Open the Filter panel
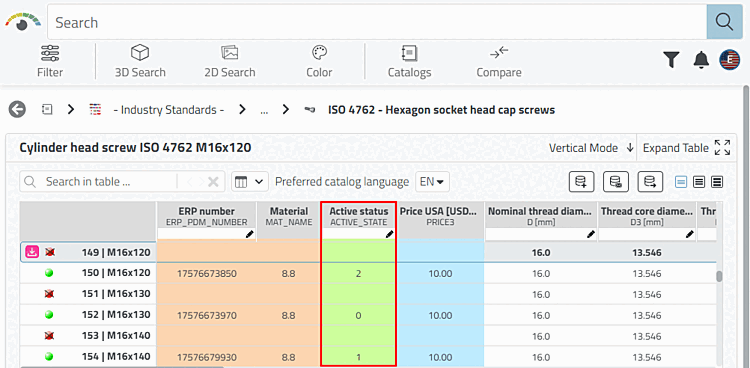 (x=50, y=61)
